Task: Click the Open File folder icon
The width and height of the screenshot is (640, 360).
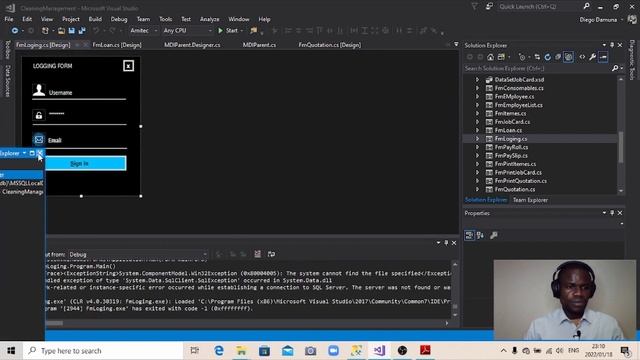Action: [61, 31]
